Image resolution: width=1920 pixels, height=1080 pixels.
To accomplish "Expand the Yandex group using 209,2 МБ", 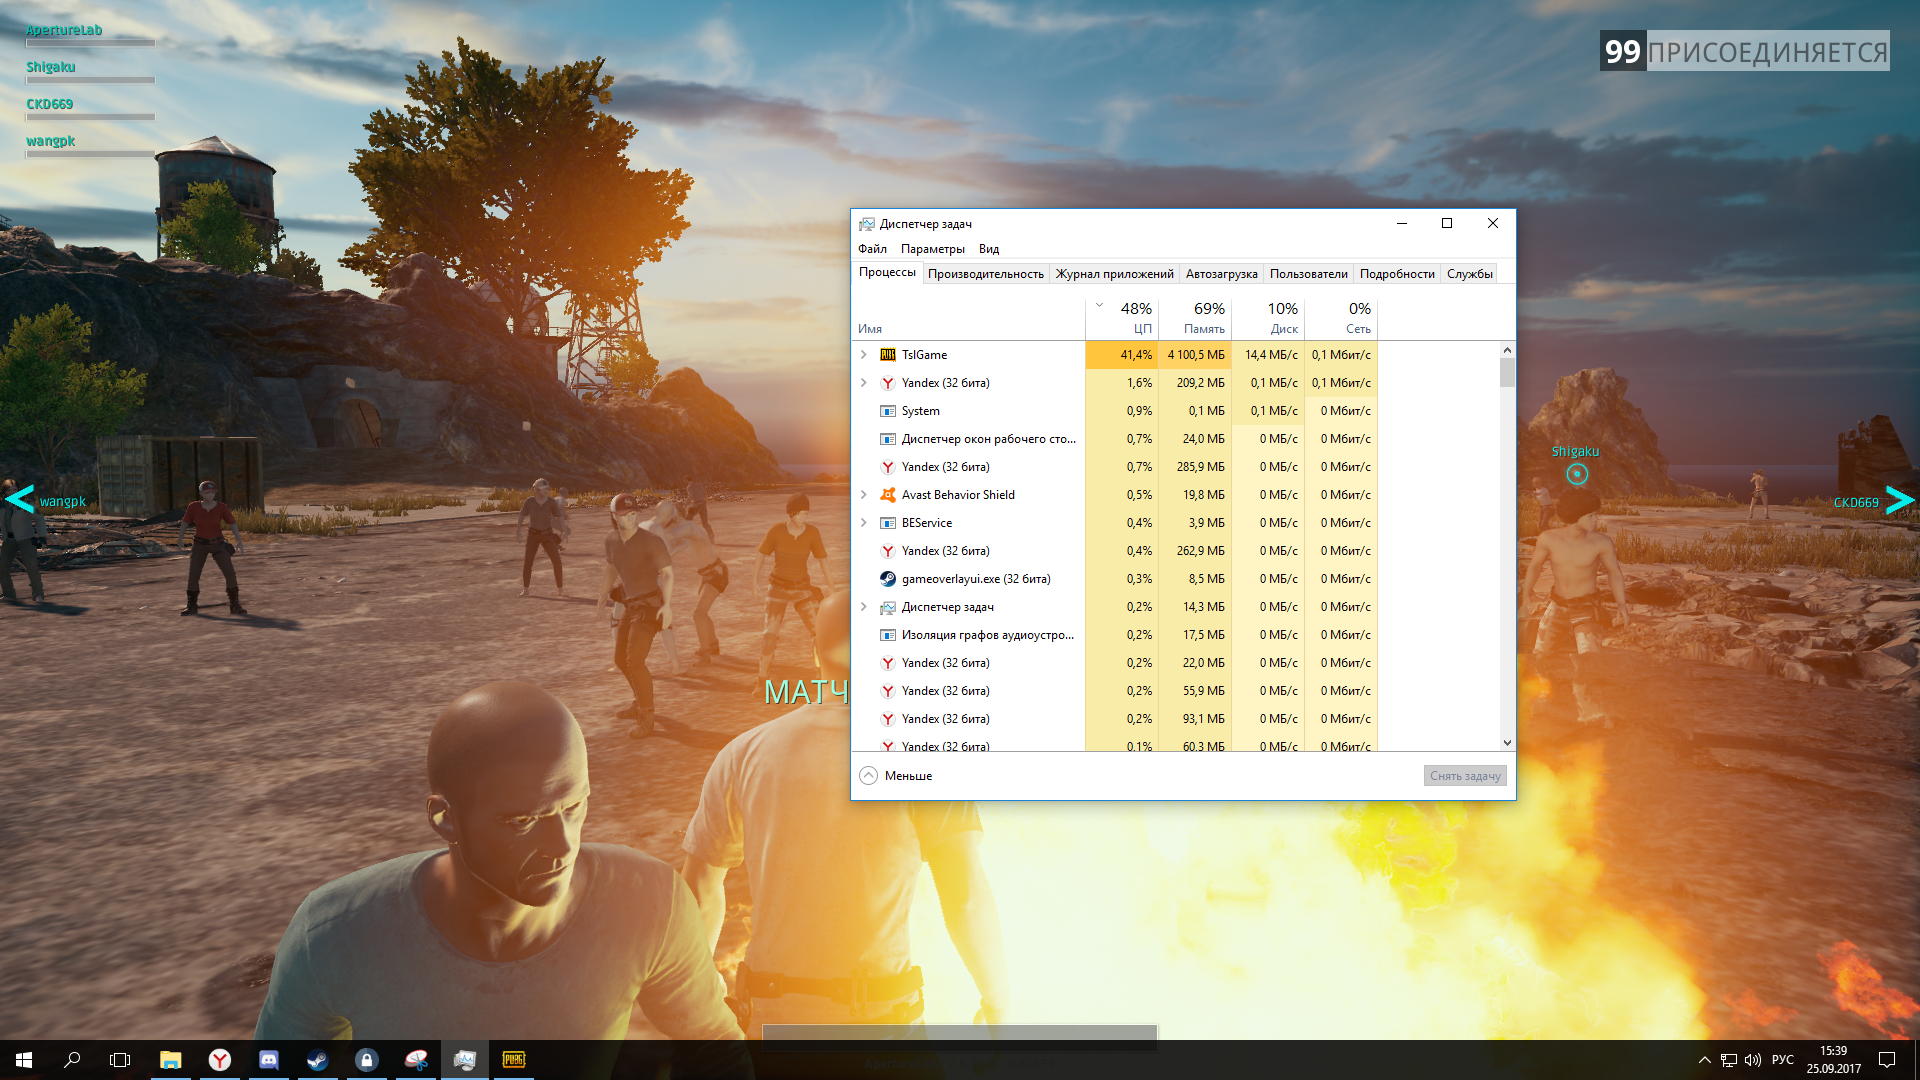I will (x=864, y=383).
